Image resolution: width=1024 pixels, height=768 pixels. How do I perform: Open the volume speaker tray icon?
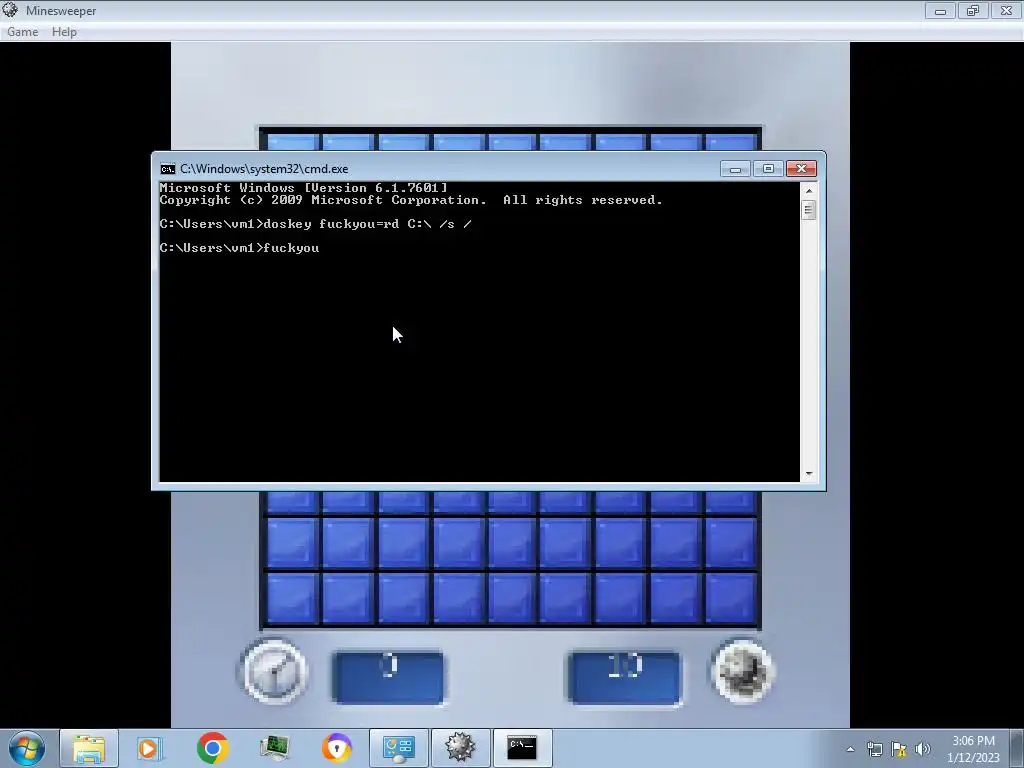click(922, 749)
